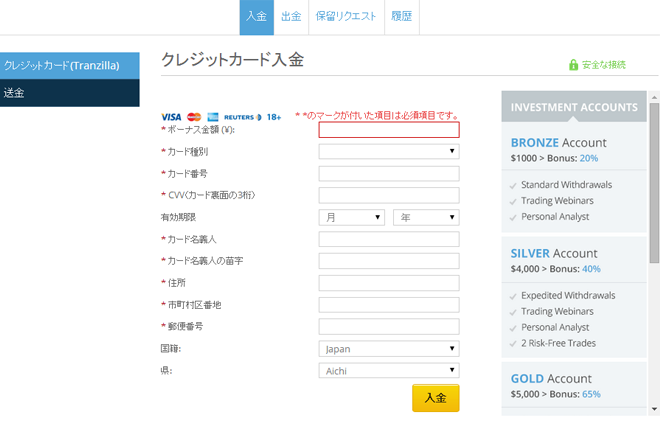Select クレジットカード(Tranzilla) in the sidebar
Image resolution: width=660 pixels, height=432 pixels.
70,66
